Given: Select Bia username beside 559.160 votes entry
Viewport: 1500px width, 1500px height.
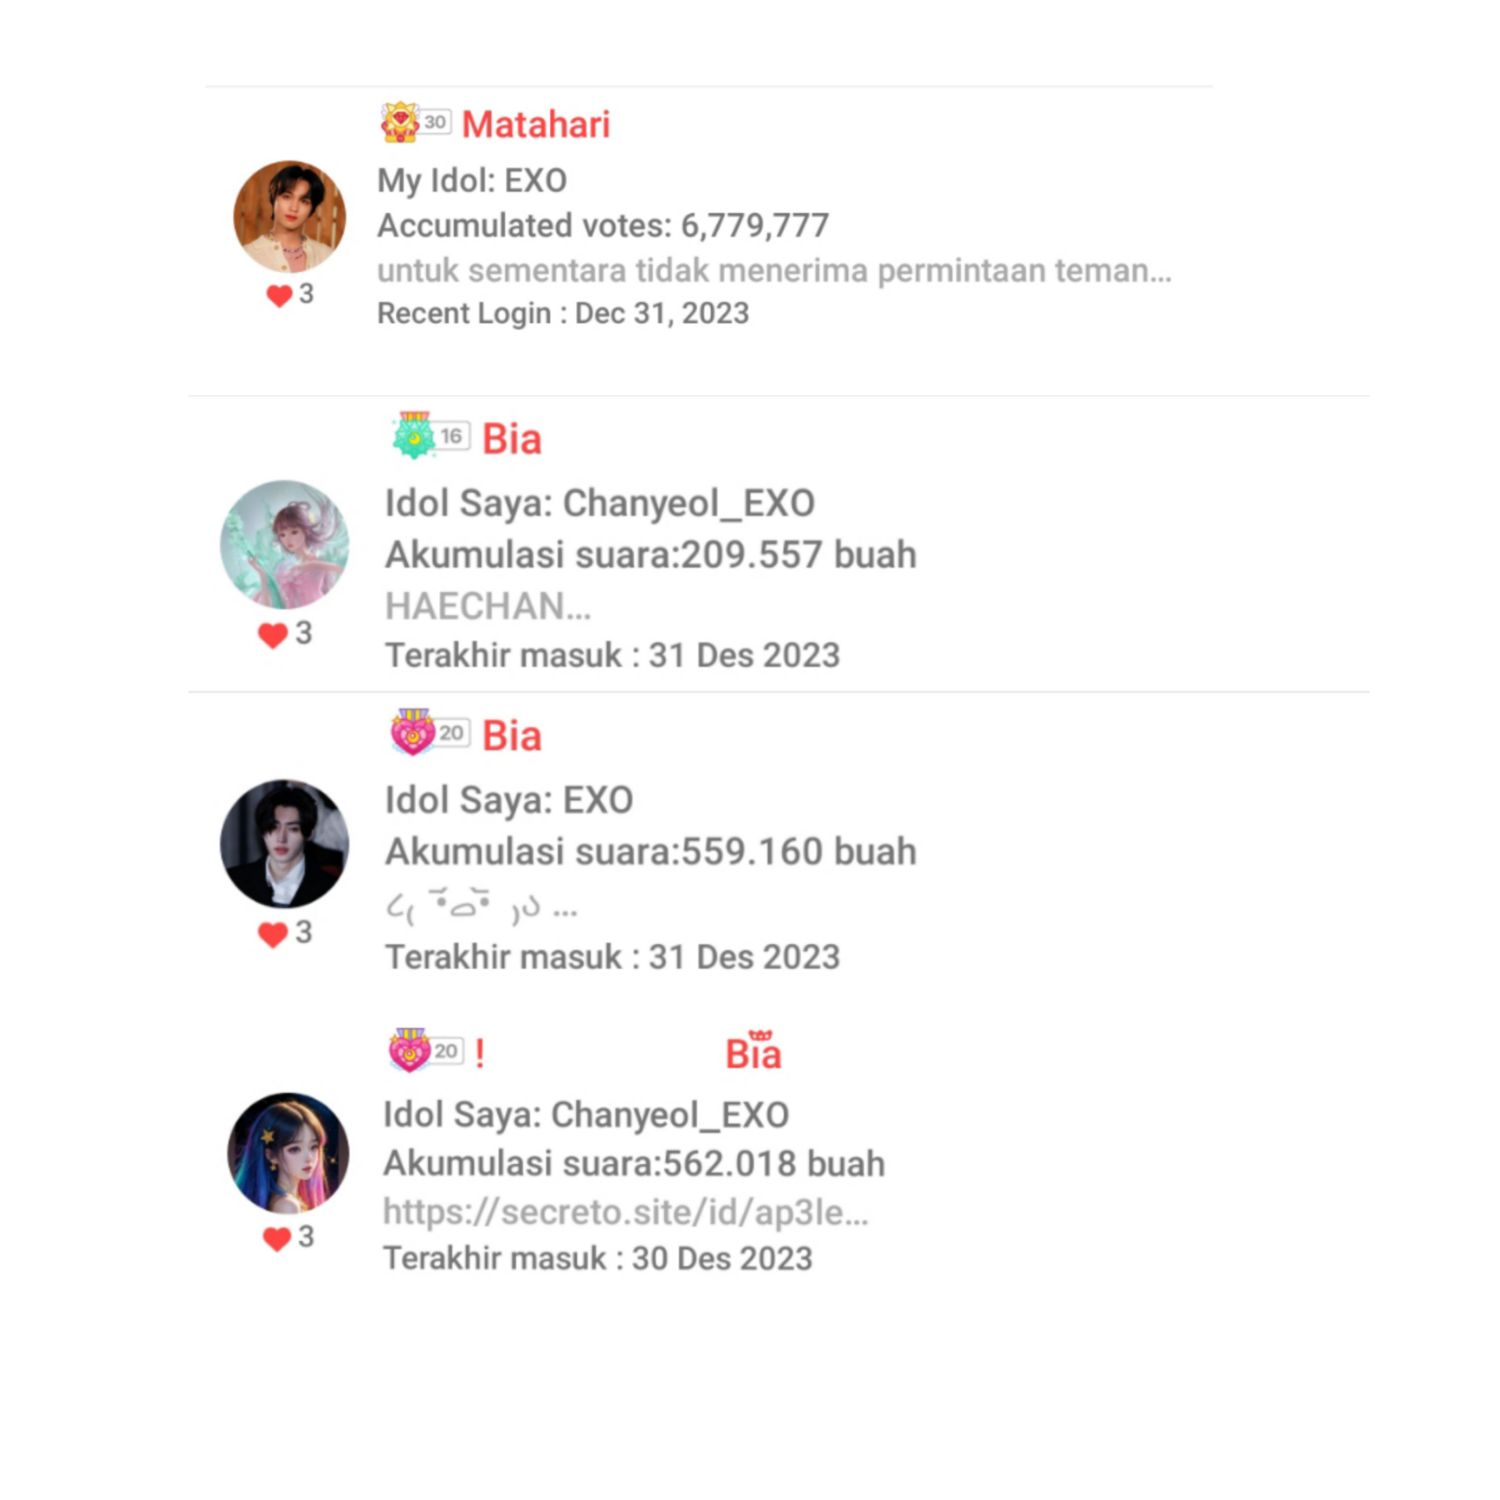Looking at the screenshot, I should coord(512,736).
